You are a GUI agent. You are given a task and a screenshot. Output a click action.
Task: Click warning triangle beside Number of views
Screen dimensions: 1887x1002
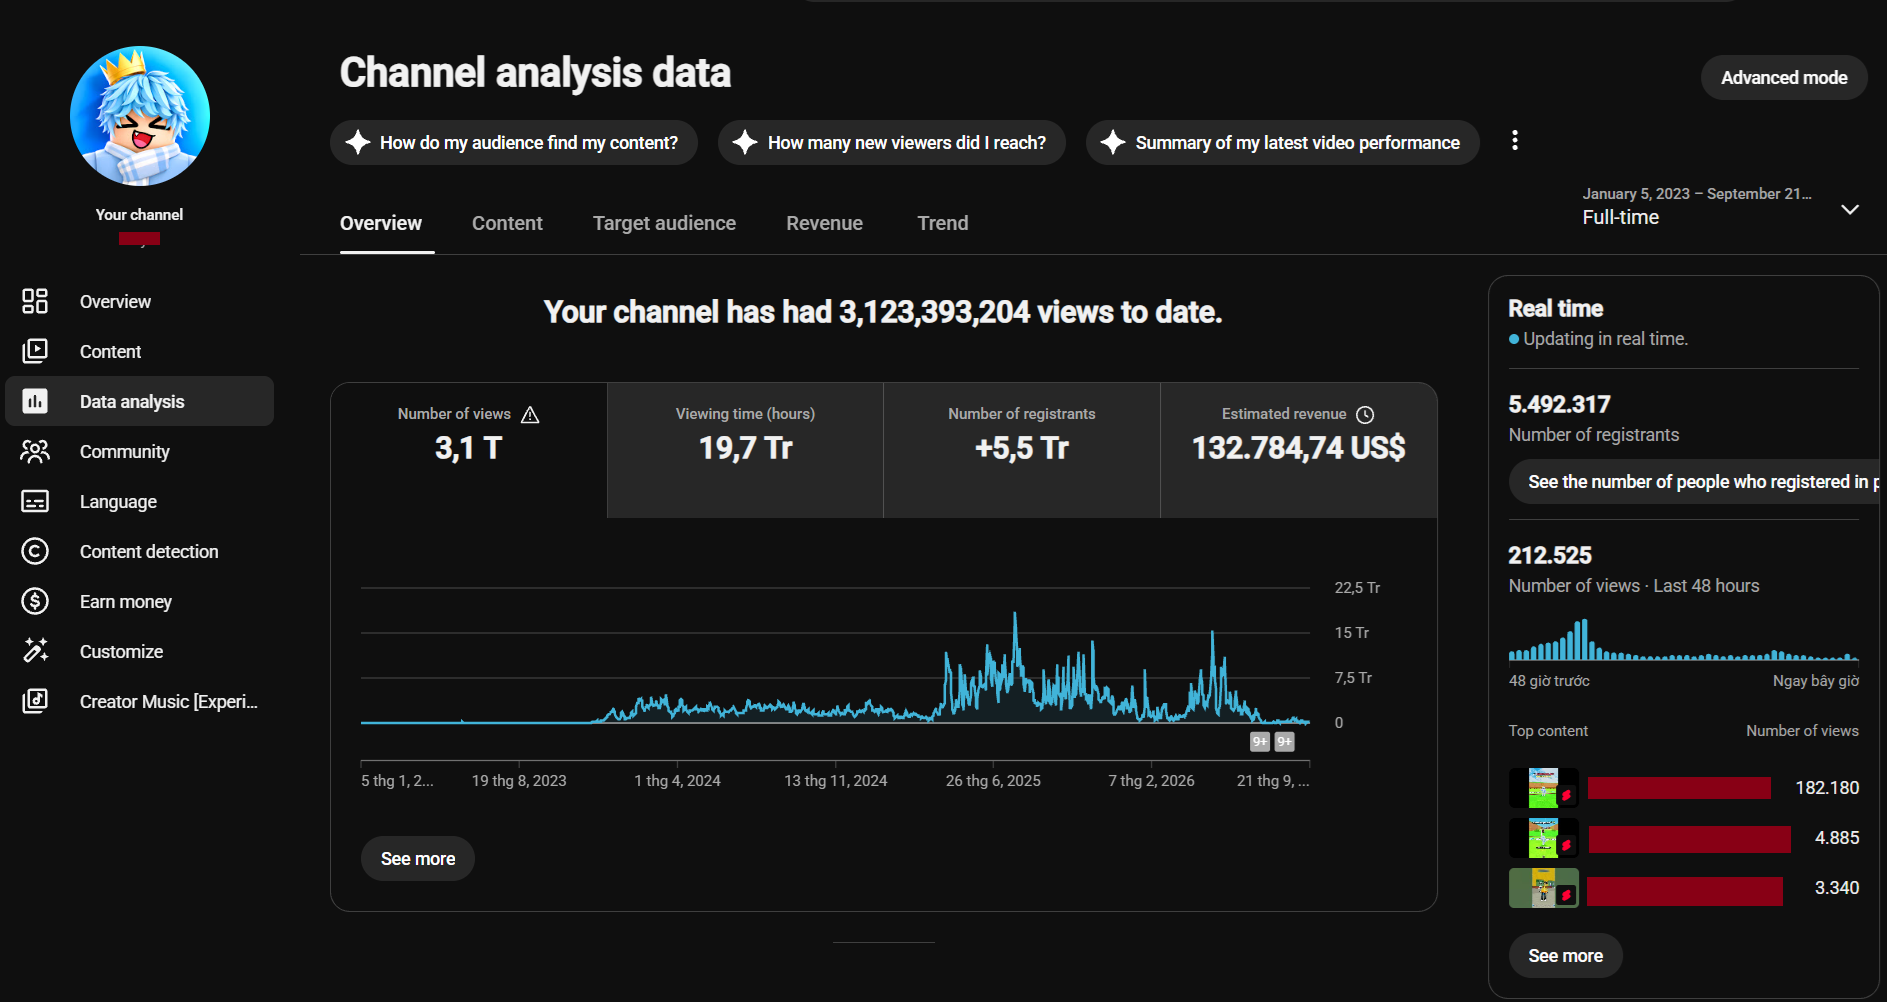[x=530, y=415]
